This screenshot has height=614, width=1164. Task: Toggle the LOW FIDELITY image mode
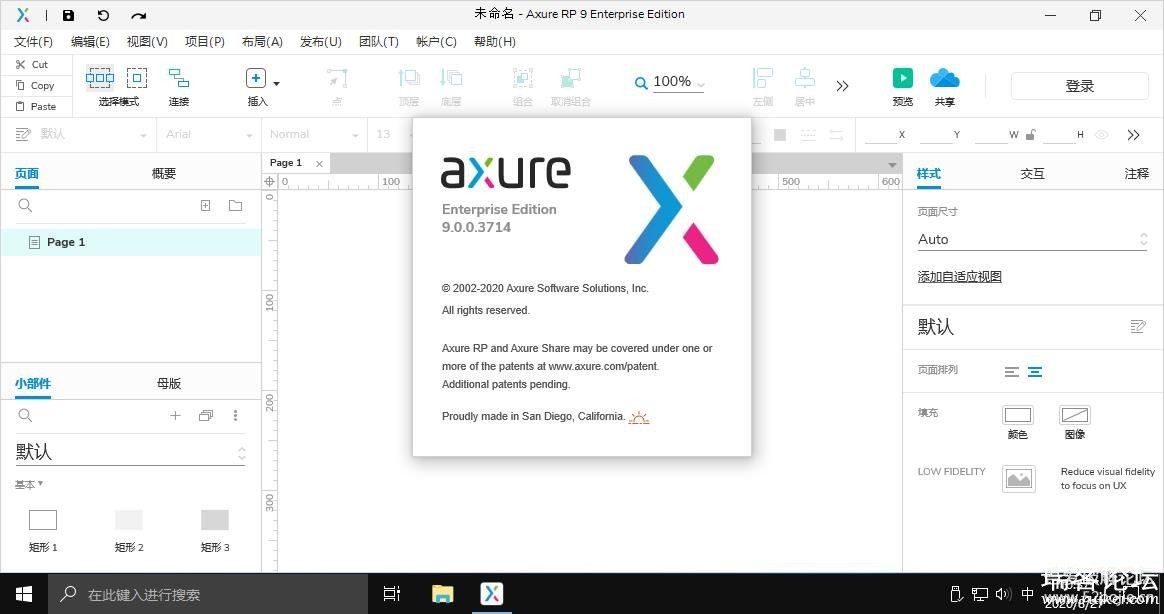[1018, 479]
